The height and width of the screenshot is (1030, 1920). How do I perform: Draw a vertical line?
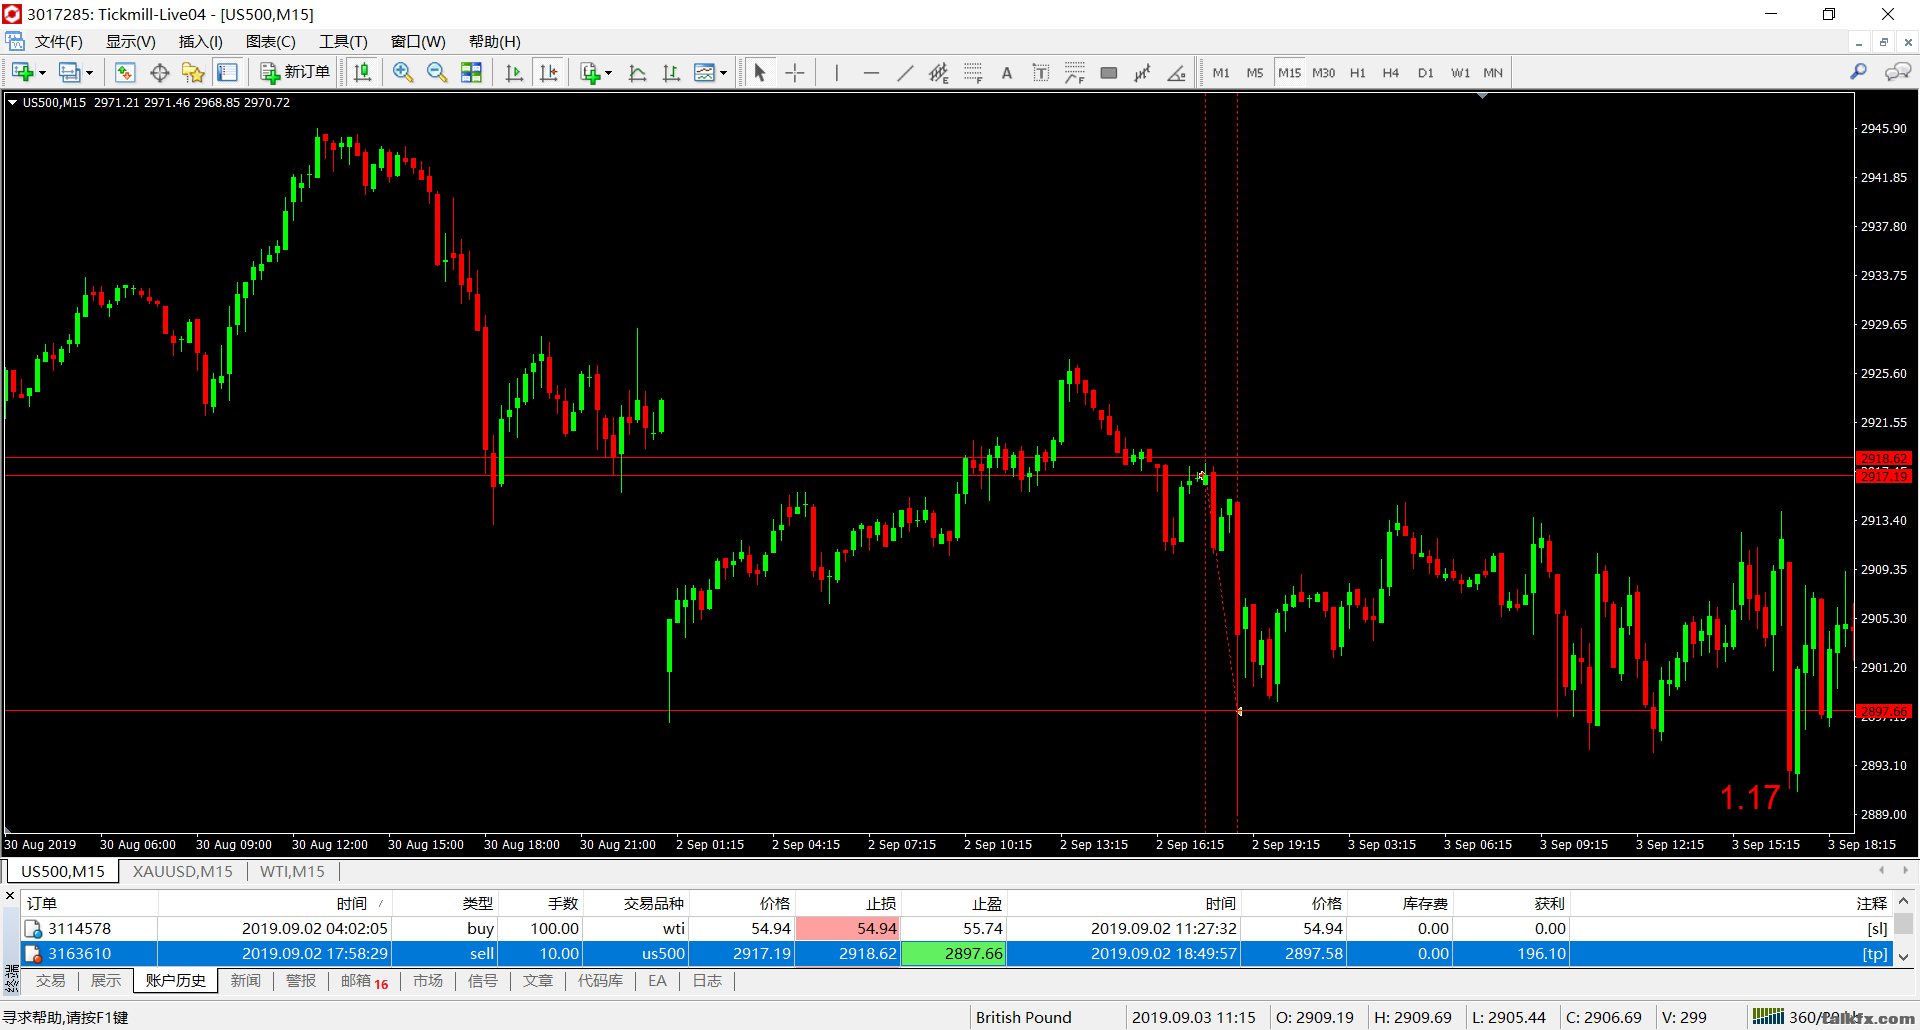(x=836, y=72)
